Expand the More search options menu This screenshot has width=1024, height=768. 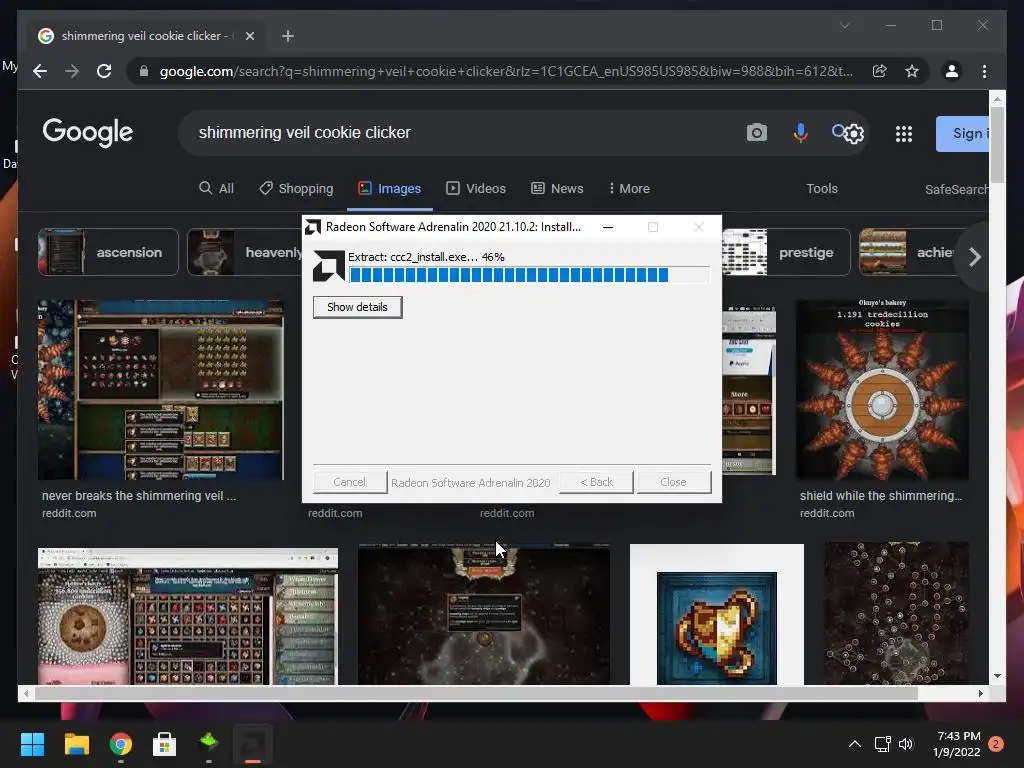pos(628,188)
